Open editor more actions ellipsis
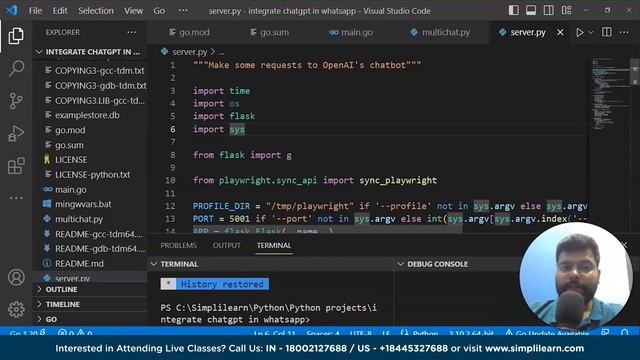640x360 pixels. 624,32
